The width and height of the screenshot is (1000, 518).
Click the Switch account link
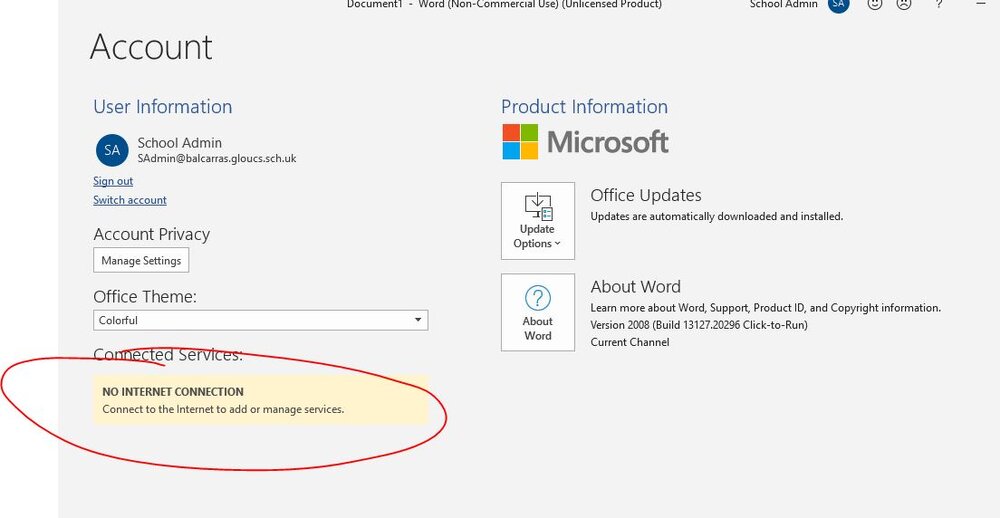pos(129,200)
